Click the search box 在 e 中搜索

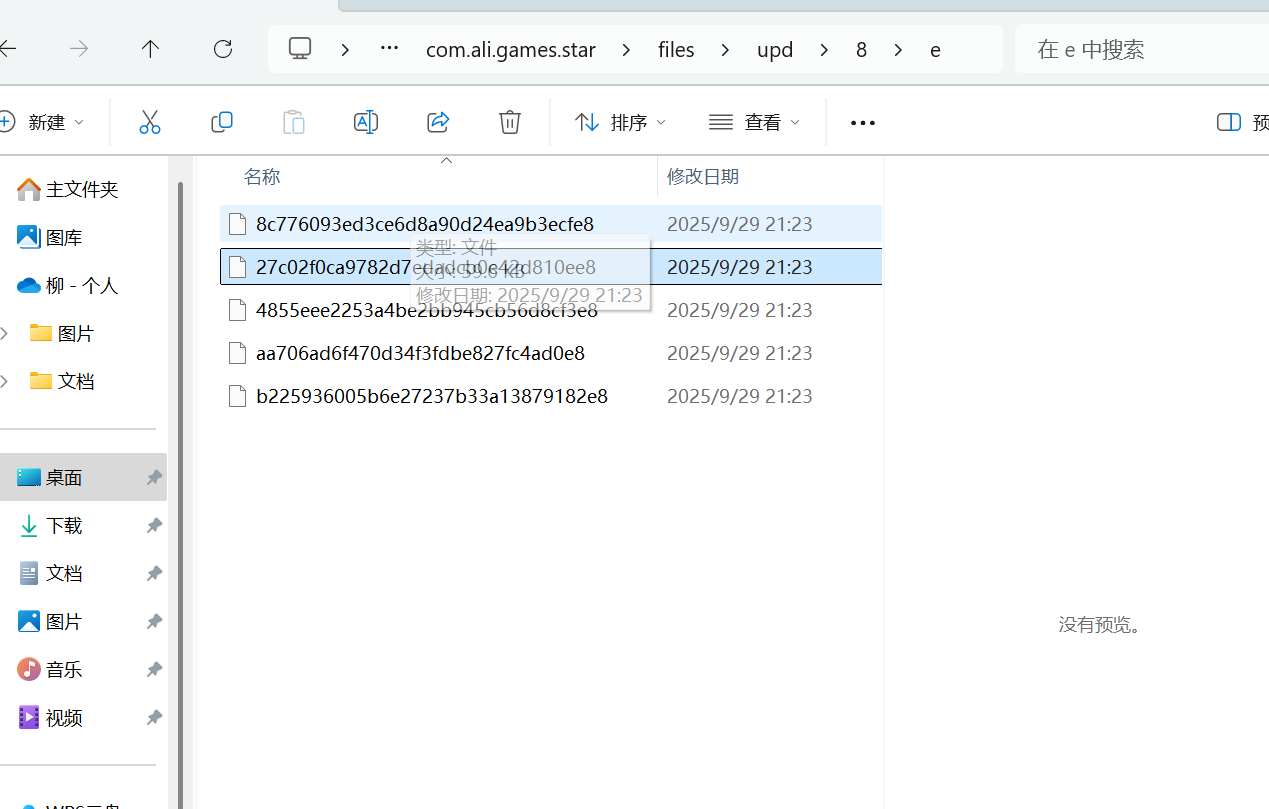(x=1140, y=49)
